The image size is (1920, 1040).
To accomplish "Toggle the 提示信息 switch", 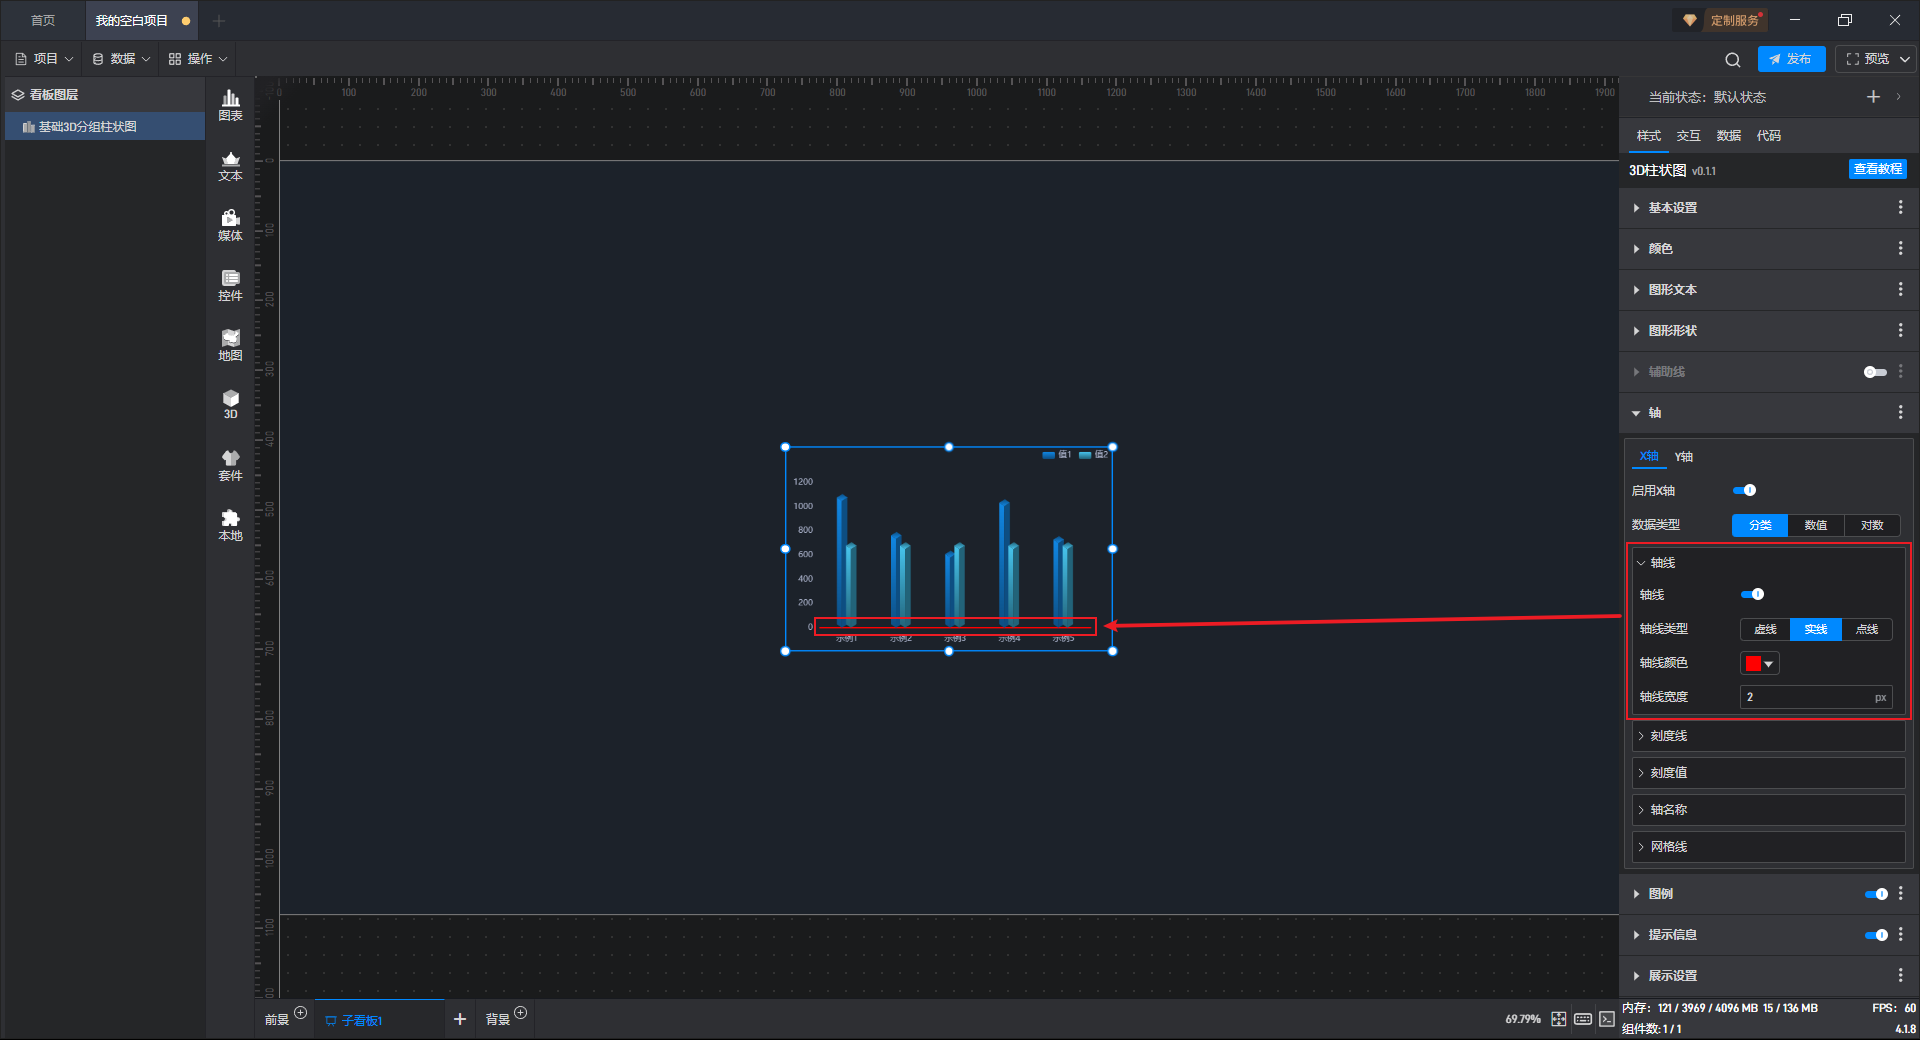I will [1876, 935].
